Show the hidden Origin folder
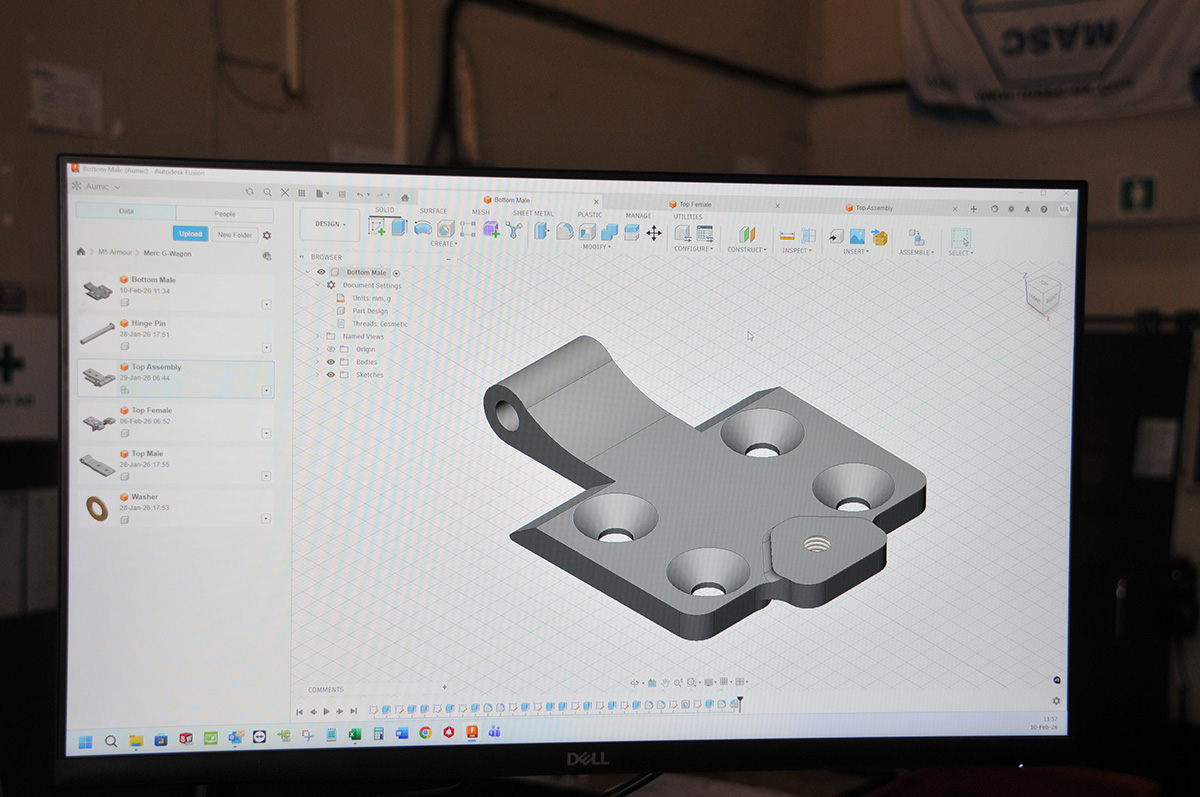1200x797 pixels. click(331, 349)
